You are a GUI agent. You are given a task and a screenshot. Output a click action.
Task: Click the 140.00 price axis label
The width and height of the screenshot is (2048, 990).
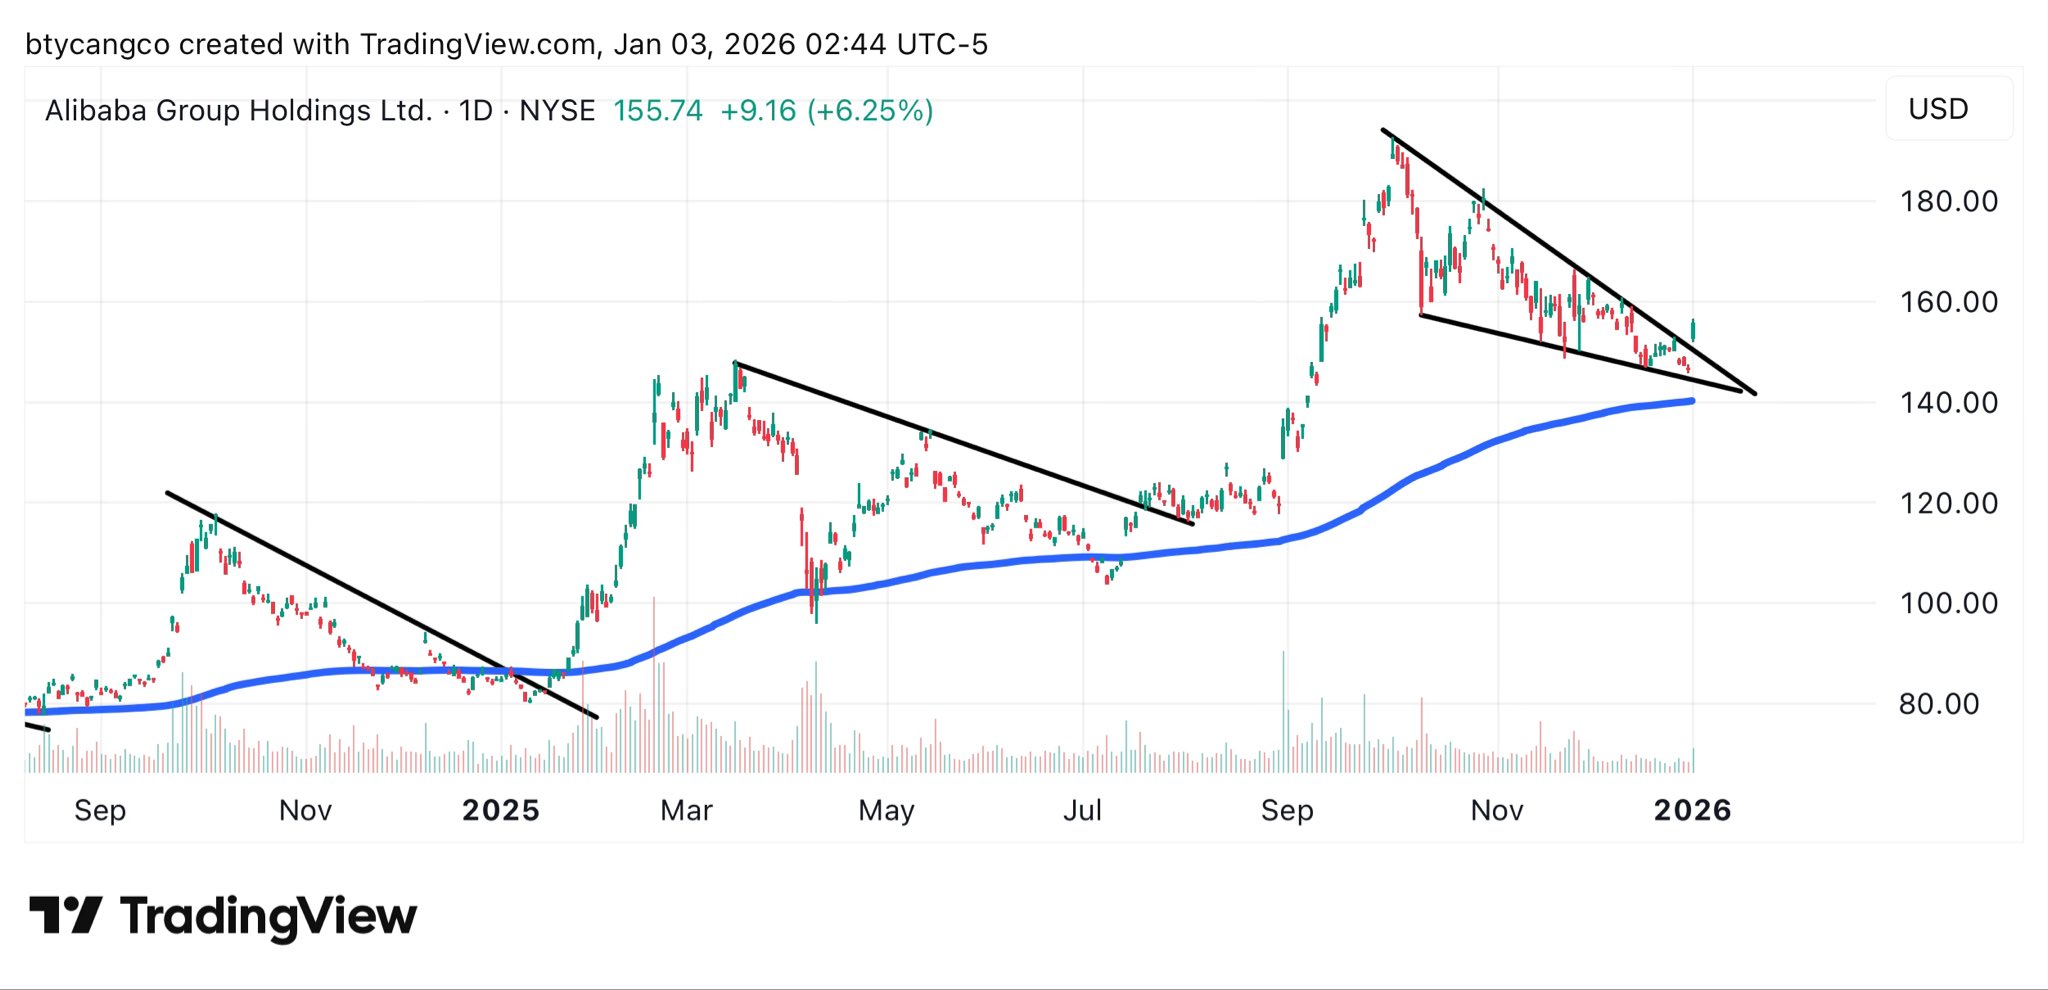pyautogui.click(x=1949, y=402)
